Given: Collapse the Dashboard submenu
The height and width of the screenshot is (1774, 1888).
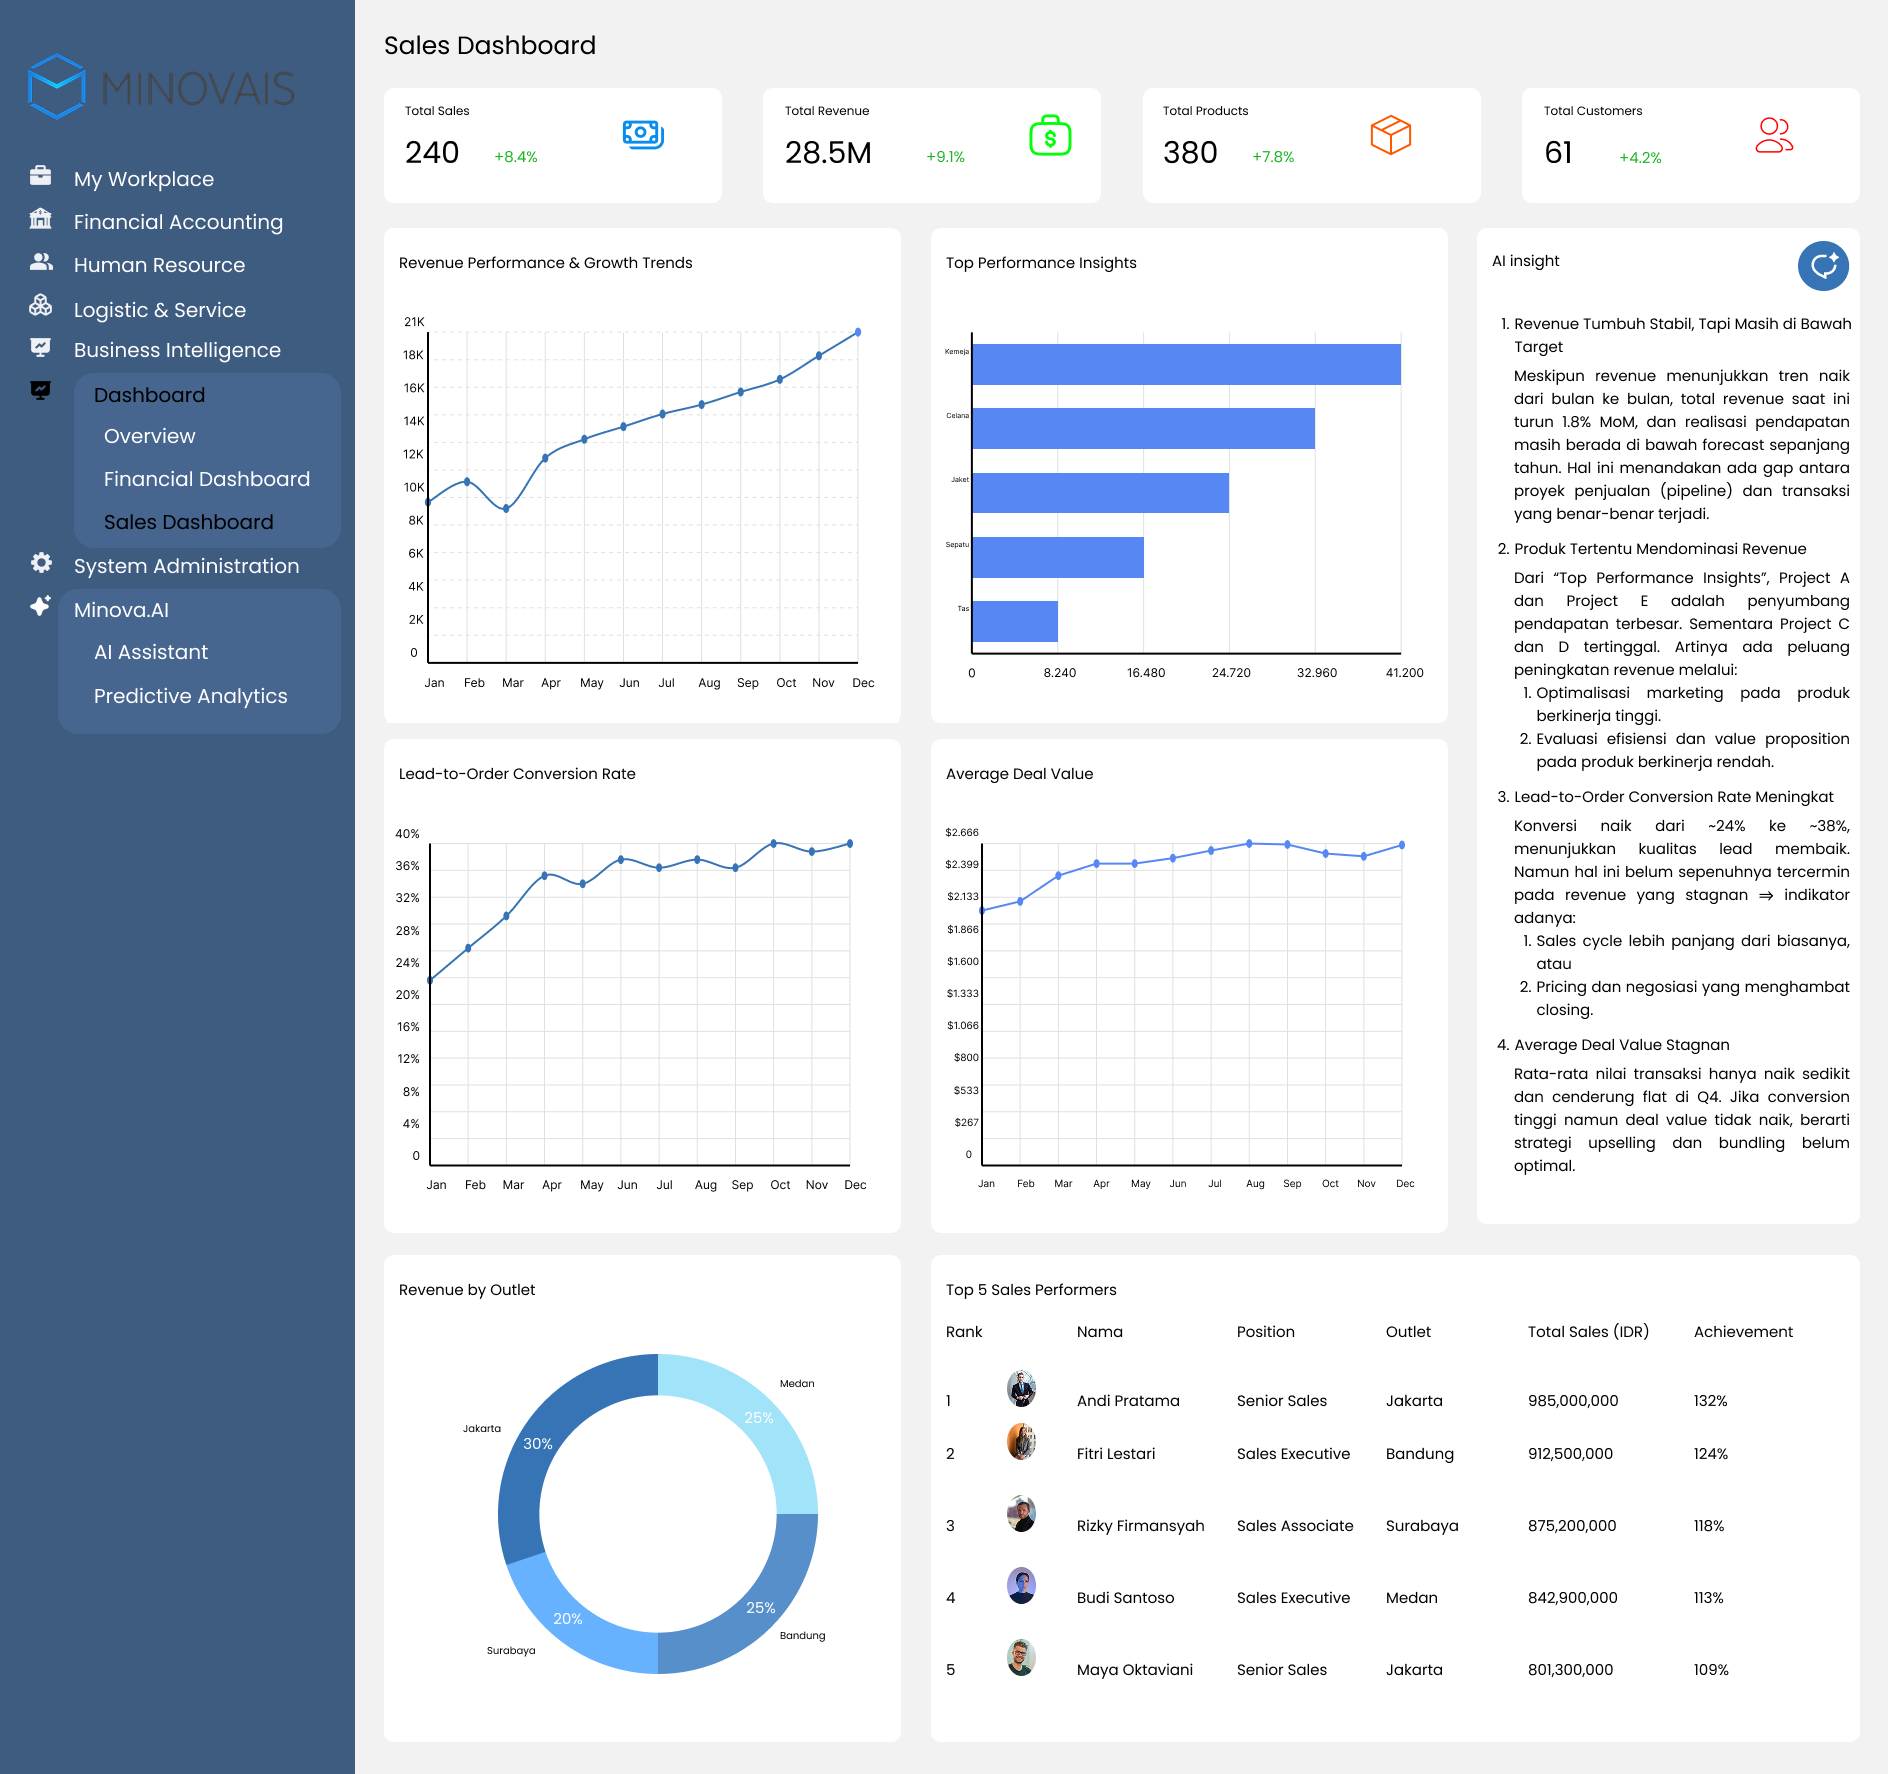Looking at the screenshot, I should pos(149,395).
